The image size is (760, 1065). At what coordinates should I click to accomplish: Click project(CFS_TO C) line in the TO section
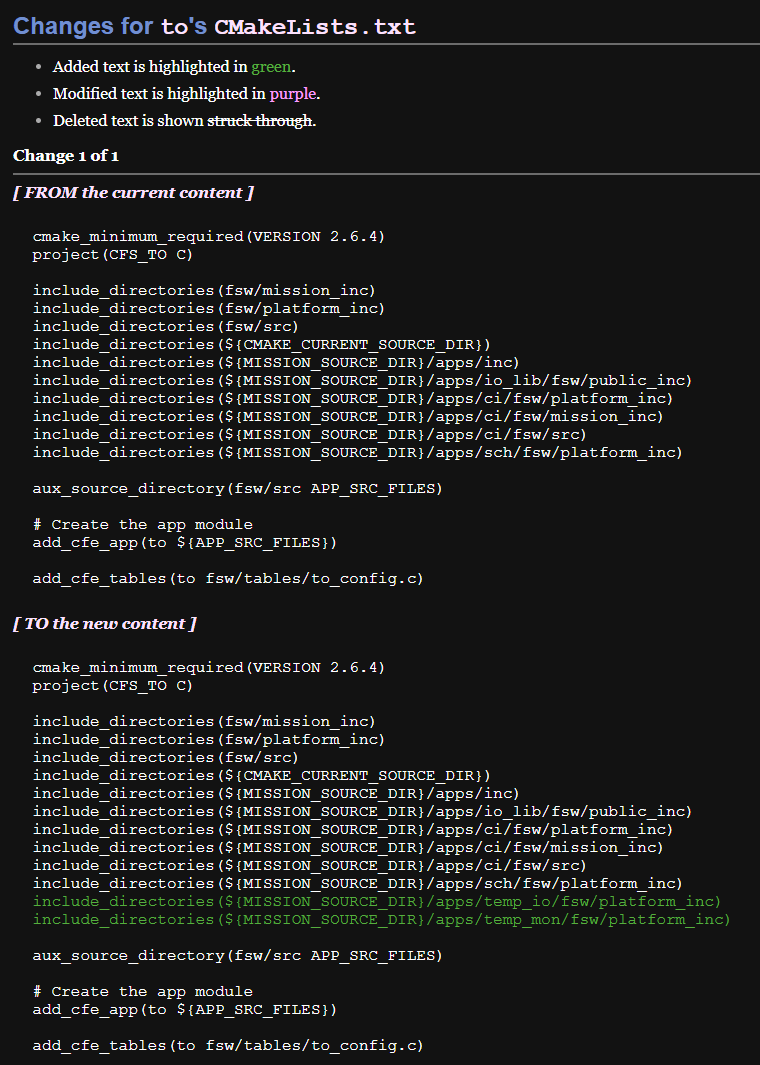click(x=112, y=686)
